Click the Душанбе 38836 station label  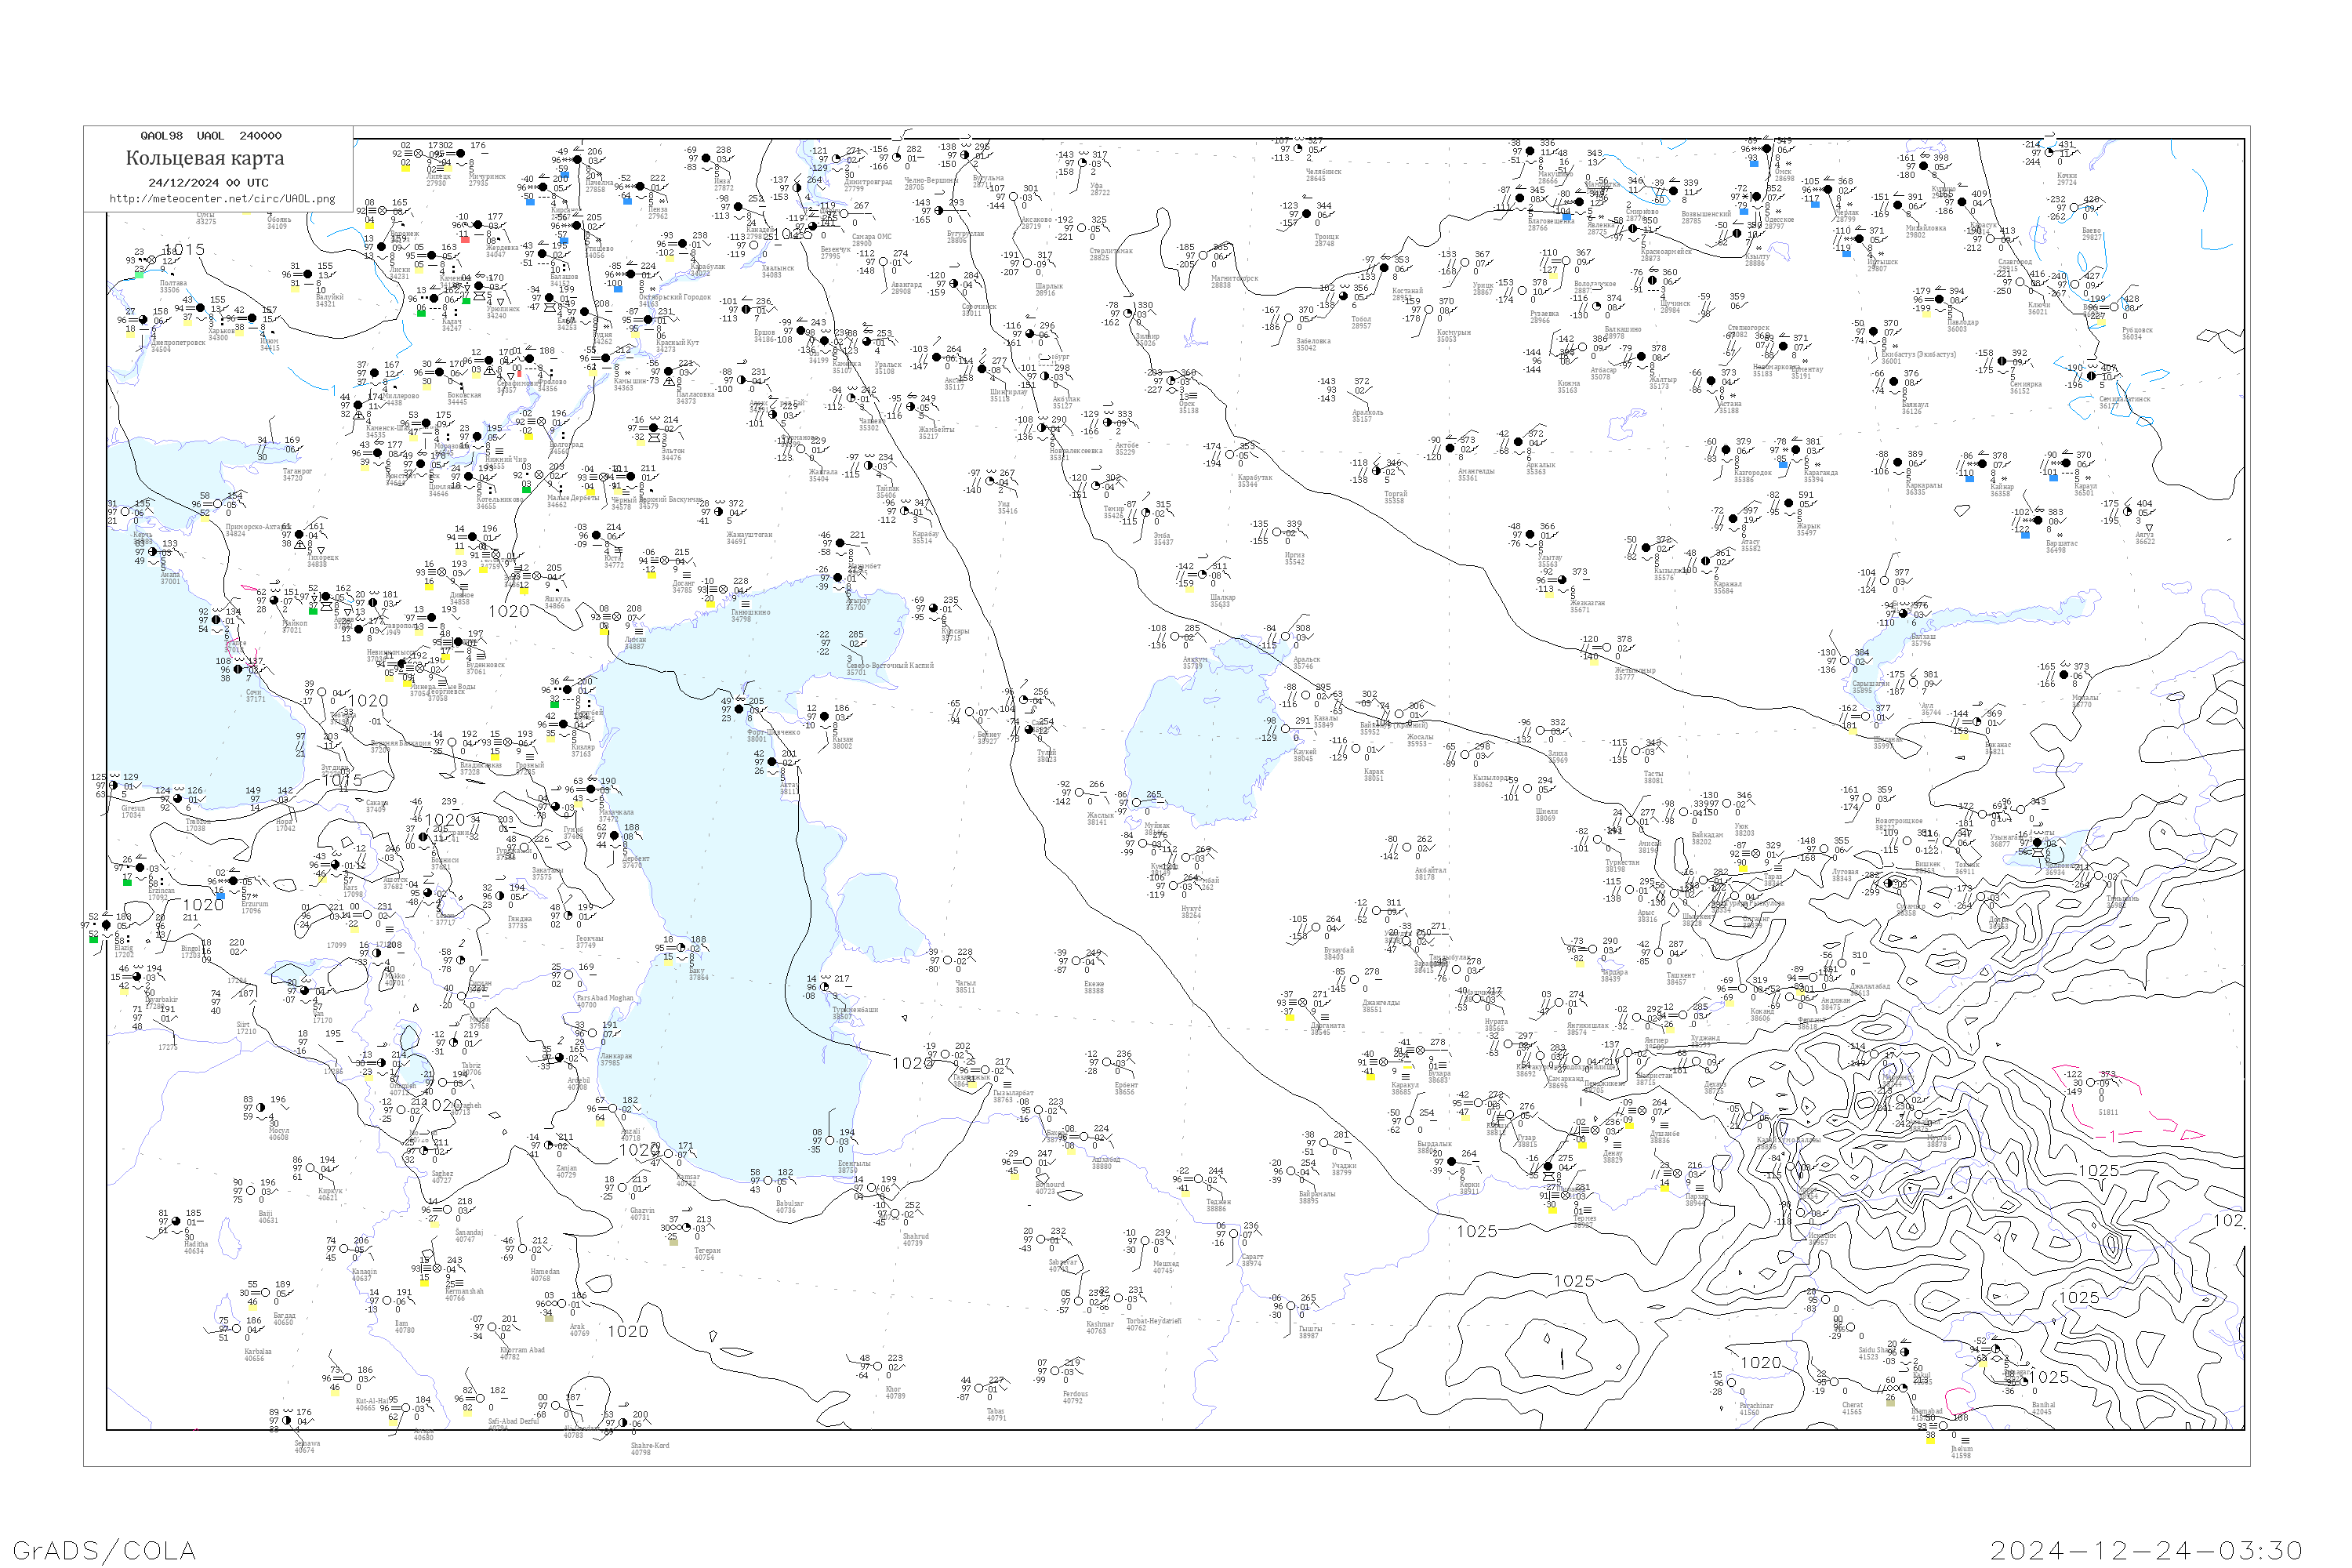[1664, 1137]
